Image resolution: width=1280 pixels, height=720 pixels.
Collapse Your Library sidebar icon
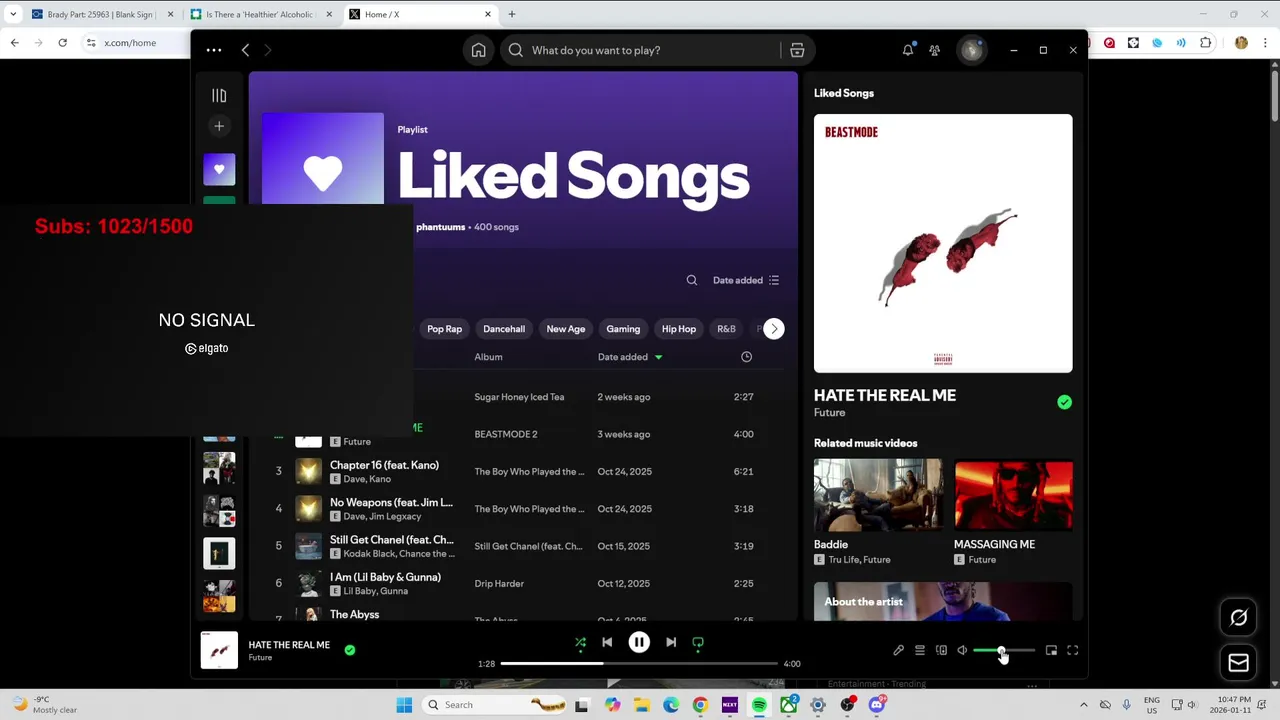(219, 96)
